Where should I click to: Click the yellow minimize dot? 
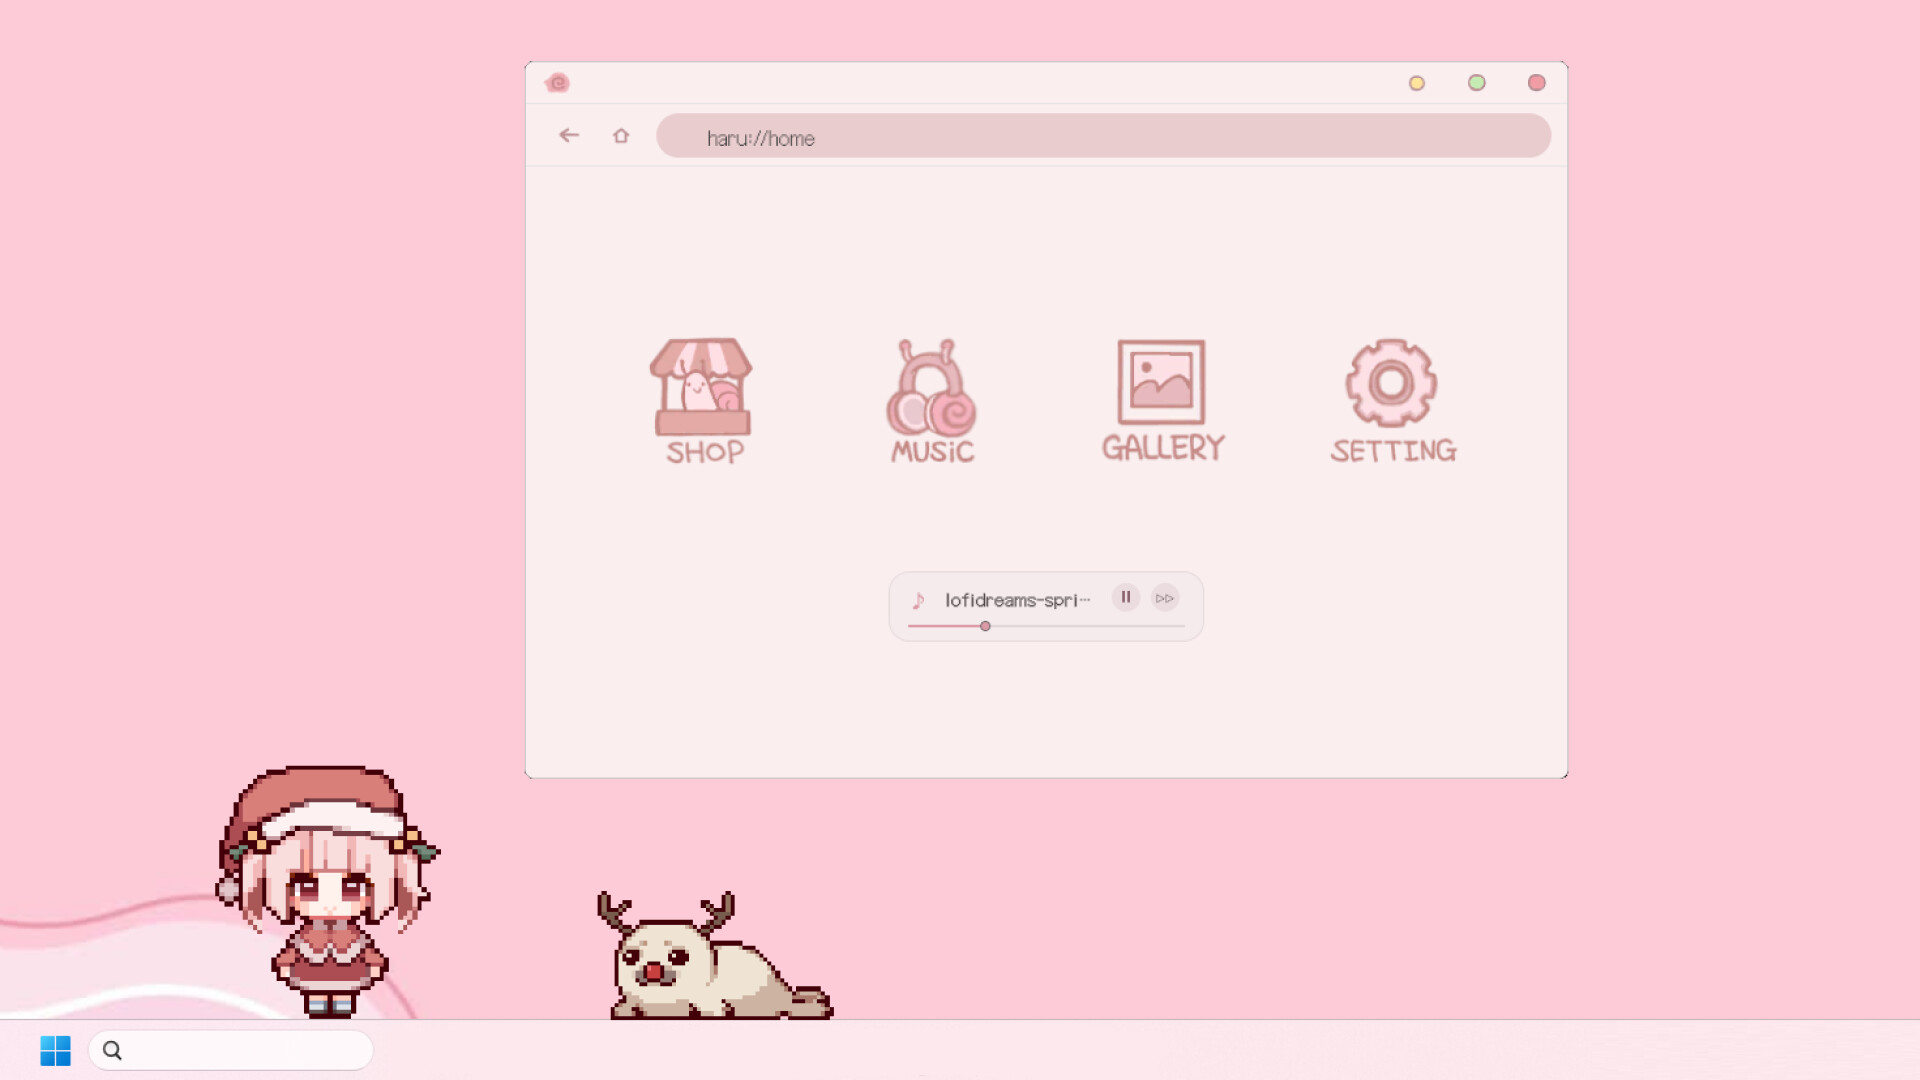pos(1417,83)
